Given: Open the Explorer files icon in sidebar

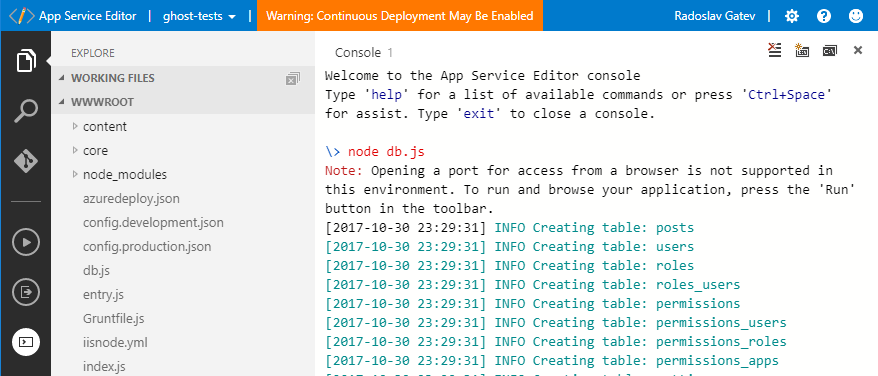Looking at the screenshot, I should [26, 61].
